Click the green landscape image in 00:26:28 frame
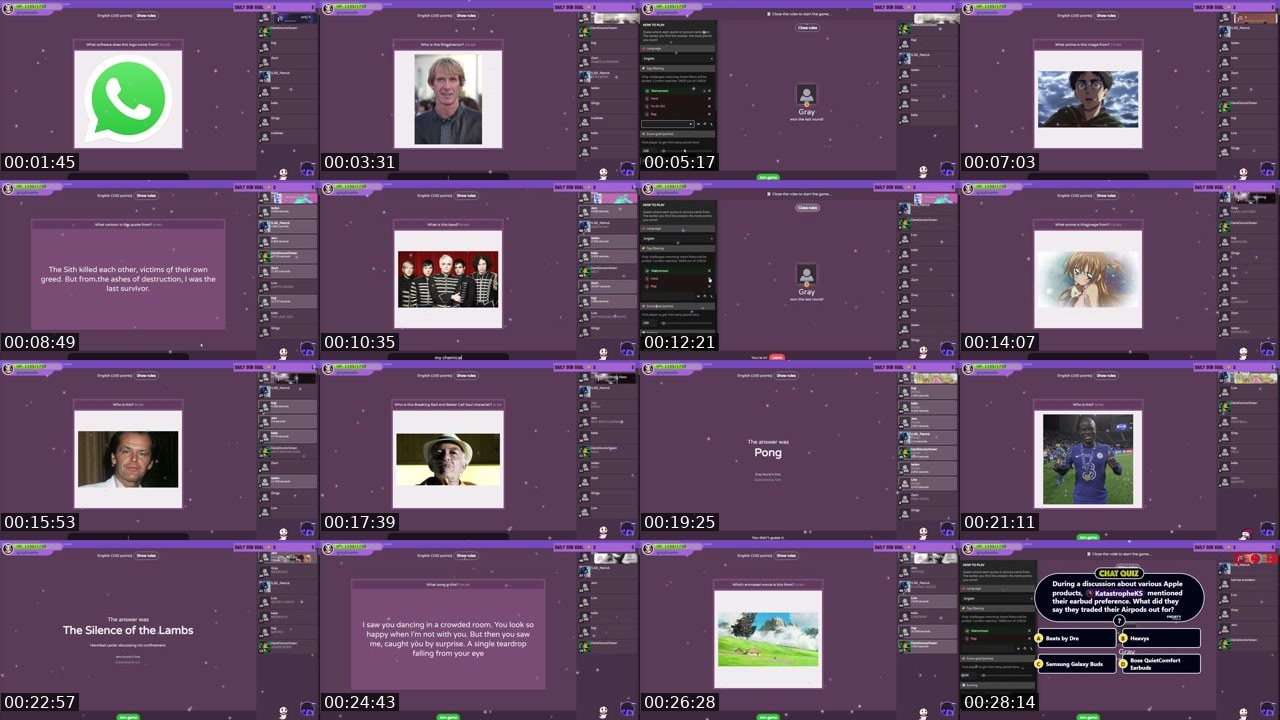 tap(768, 639)
